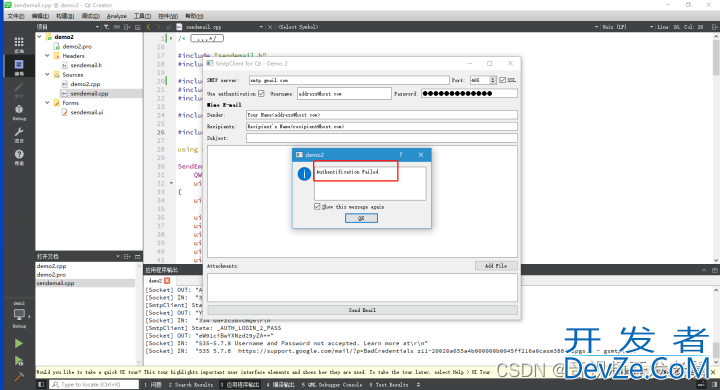Go back with the yellow left arrow

pos(149,27)
